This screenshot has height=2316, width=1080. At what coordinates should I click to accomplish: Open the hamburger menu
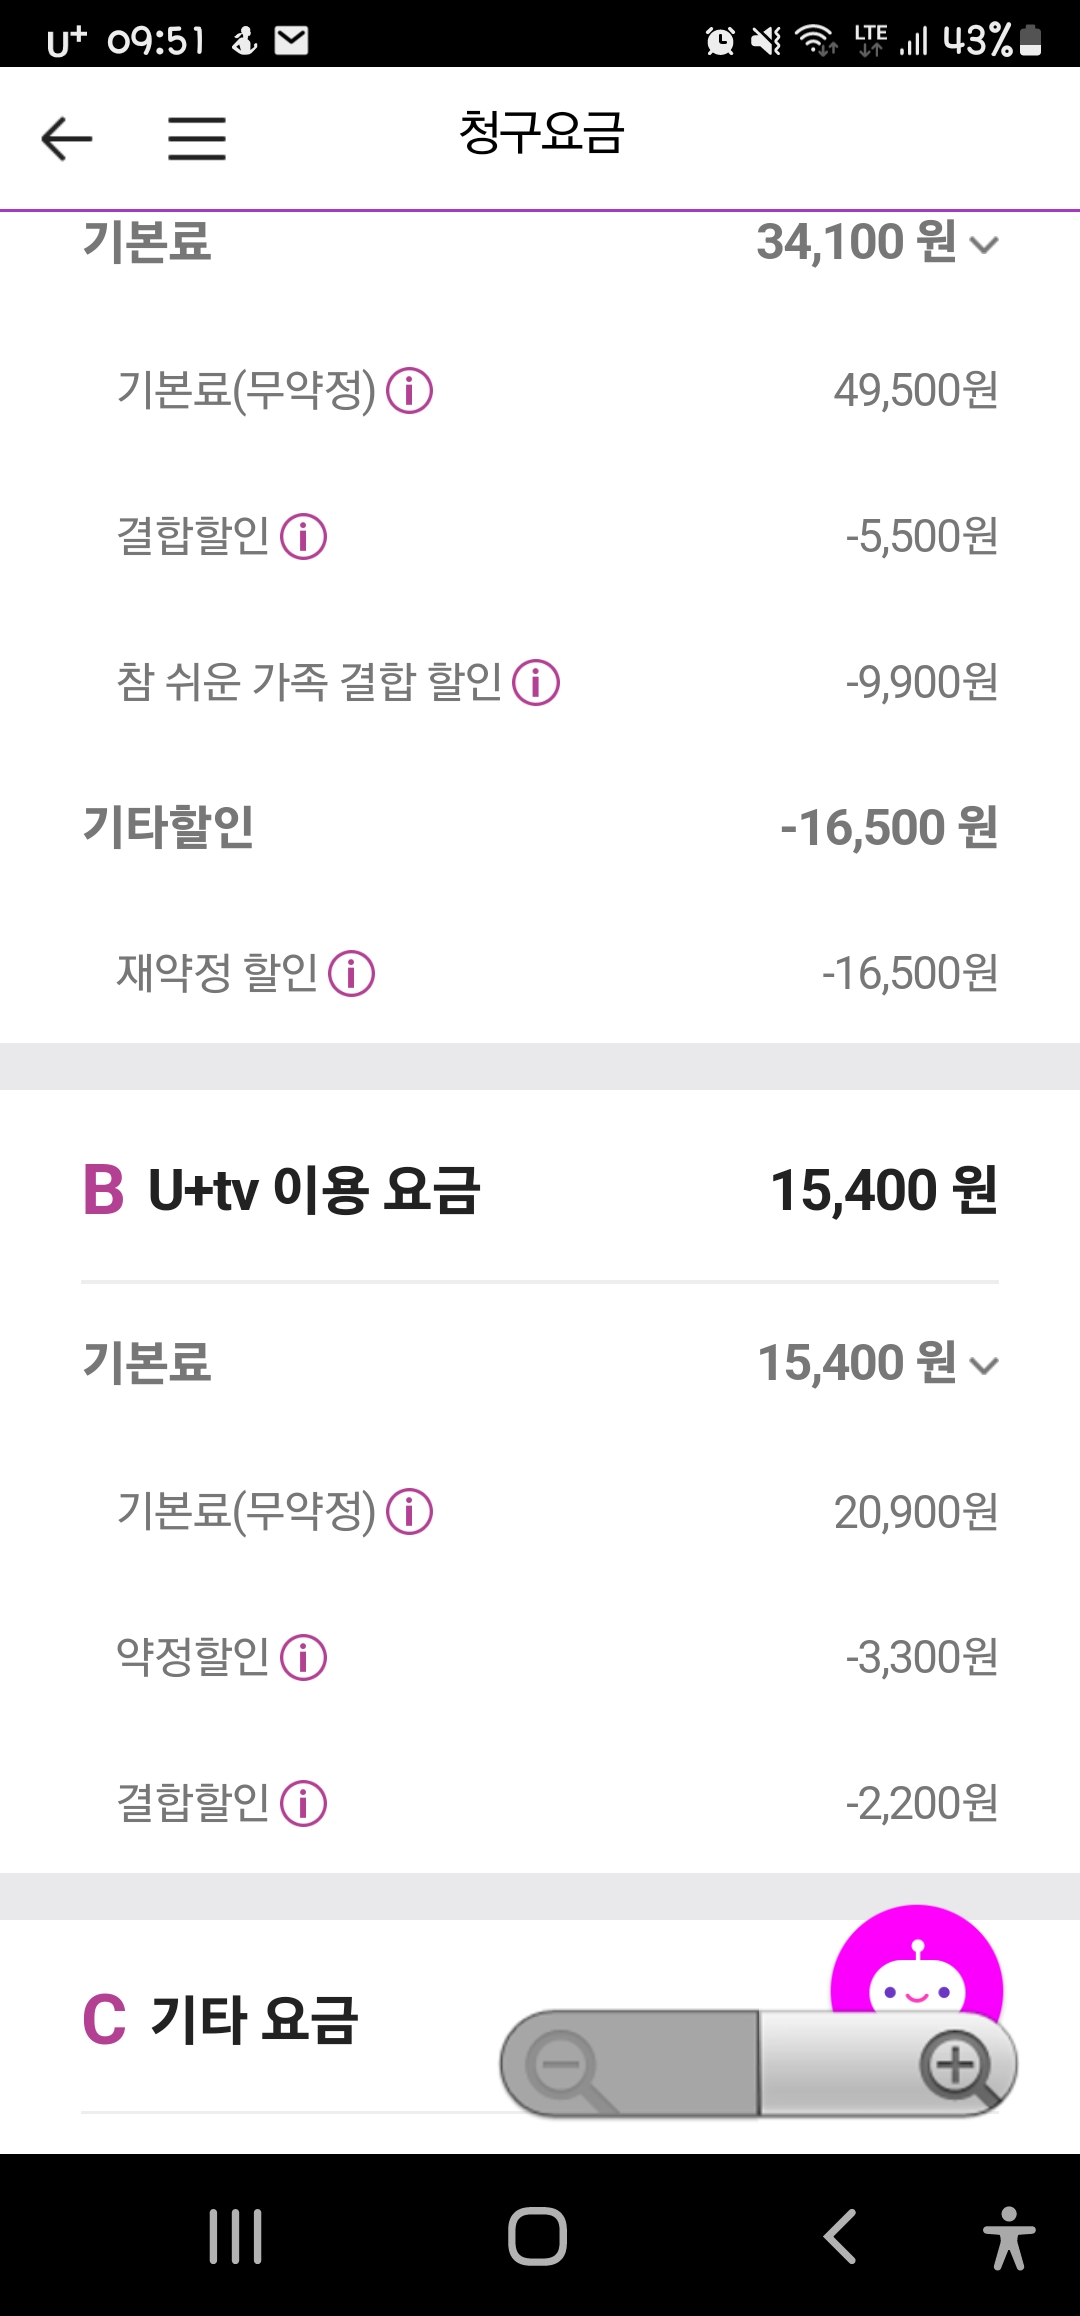point(196,138)
